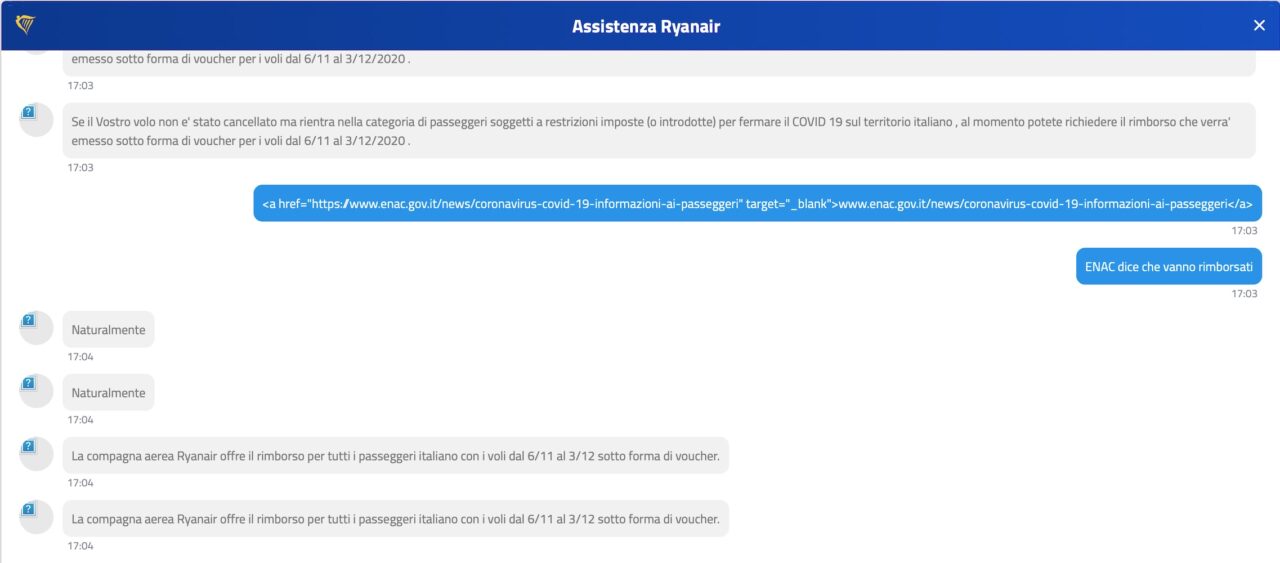This screenshot has height=563, width=1280.
Task: Close the Assistenza Ryanair chat window
Action: point(1259,26)
